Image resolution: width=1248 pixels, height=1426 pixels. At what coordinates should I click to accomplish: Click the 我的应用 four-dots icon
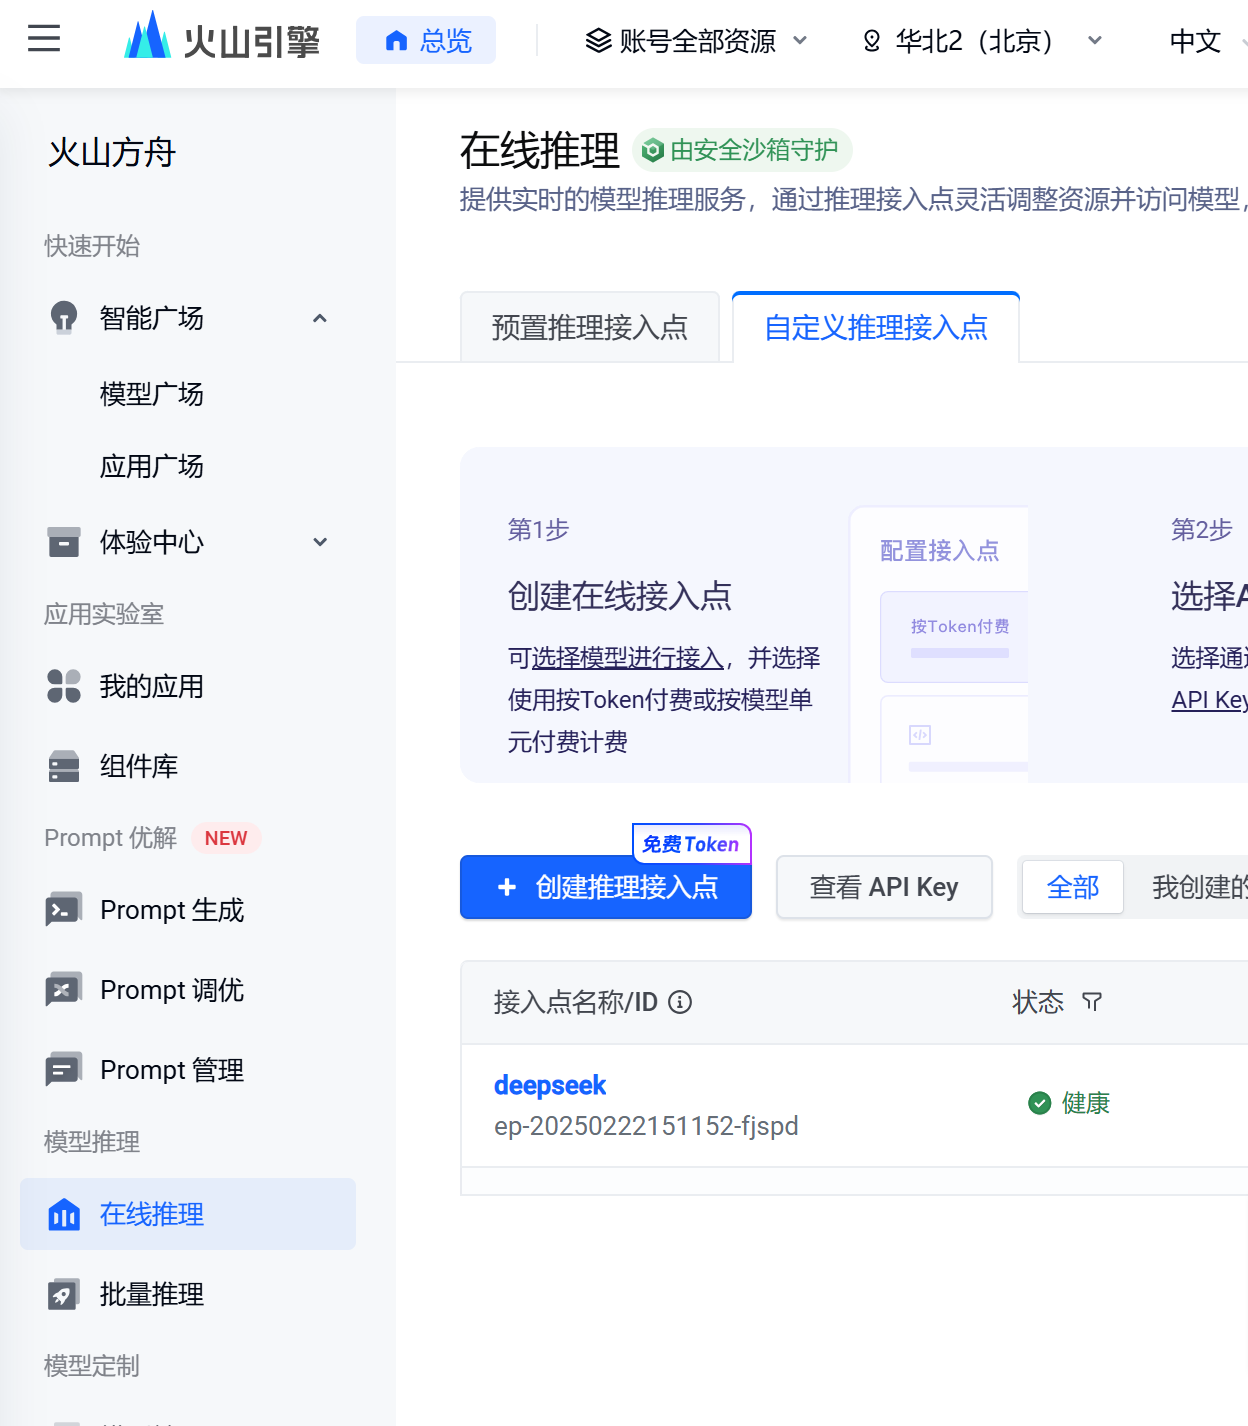coord(64,686)
